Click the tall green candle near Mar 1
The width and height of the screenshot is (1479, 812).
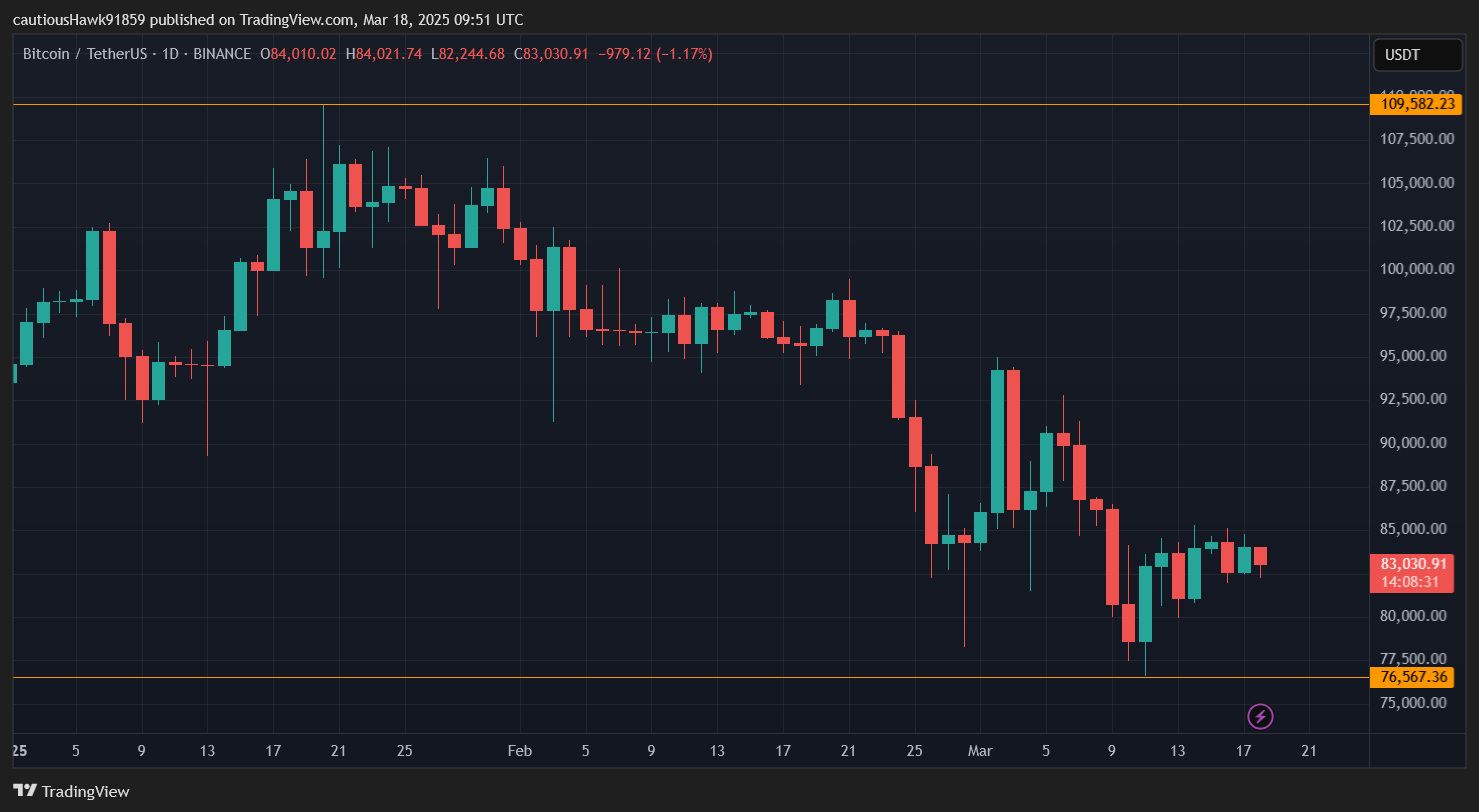[999, 440]
